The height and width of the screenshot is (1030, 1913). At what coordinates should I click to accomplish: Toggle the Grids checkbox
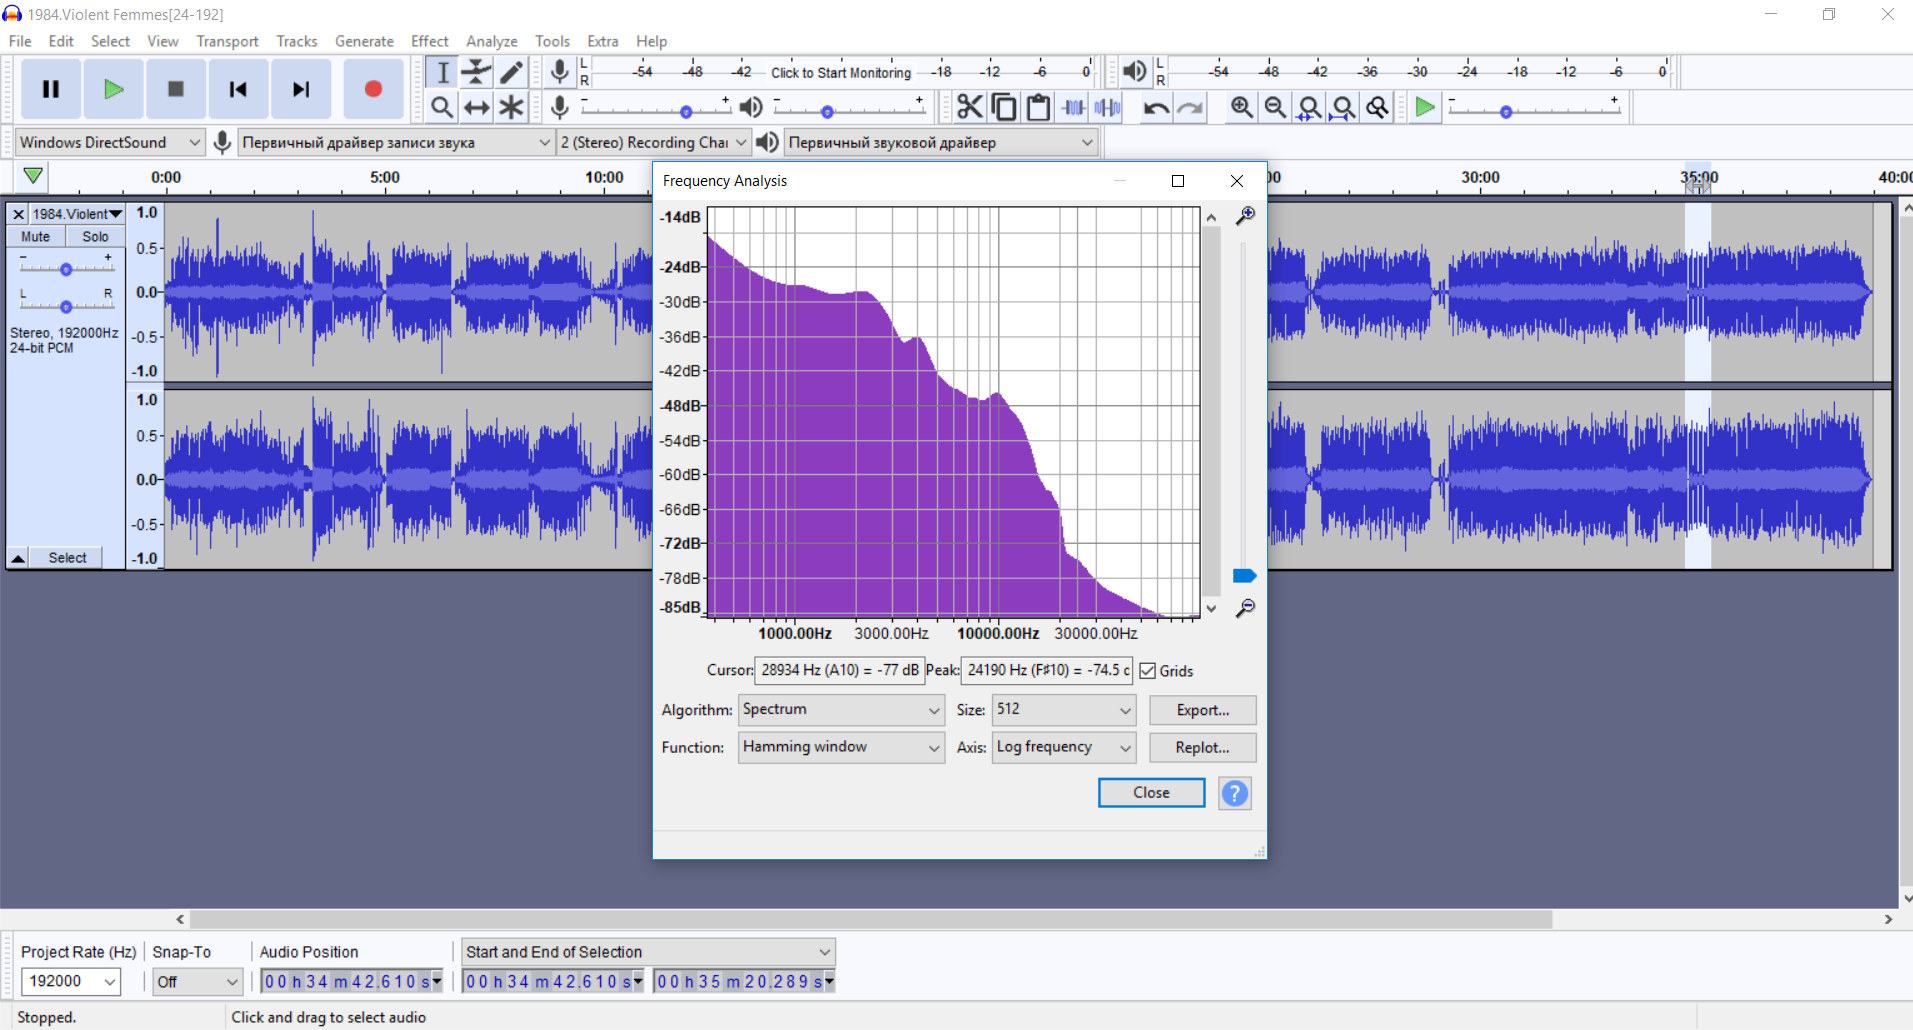point(1148,671)
